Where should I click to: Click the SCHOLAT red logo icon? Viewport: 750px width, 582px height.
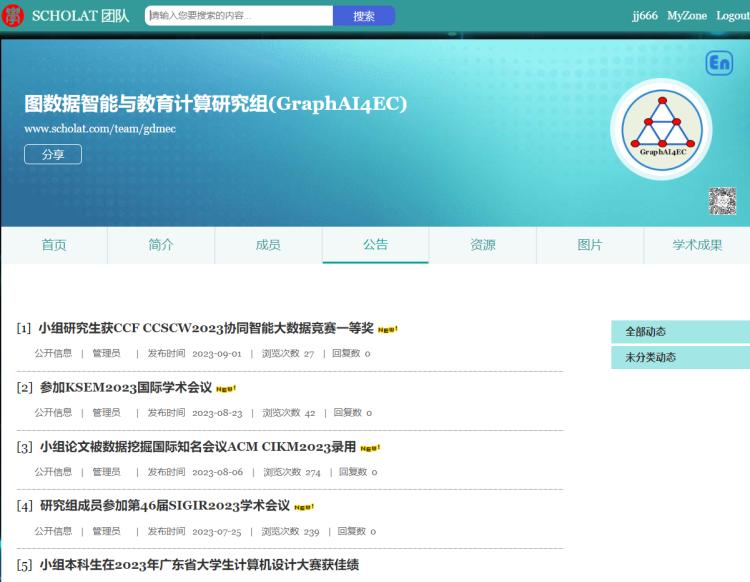[14, 15]
